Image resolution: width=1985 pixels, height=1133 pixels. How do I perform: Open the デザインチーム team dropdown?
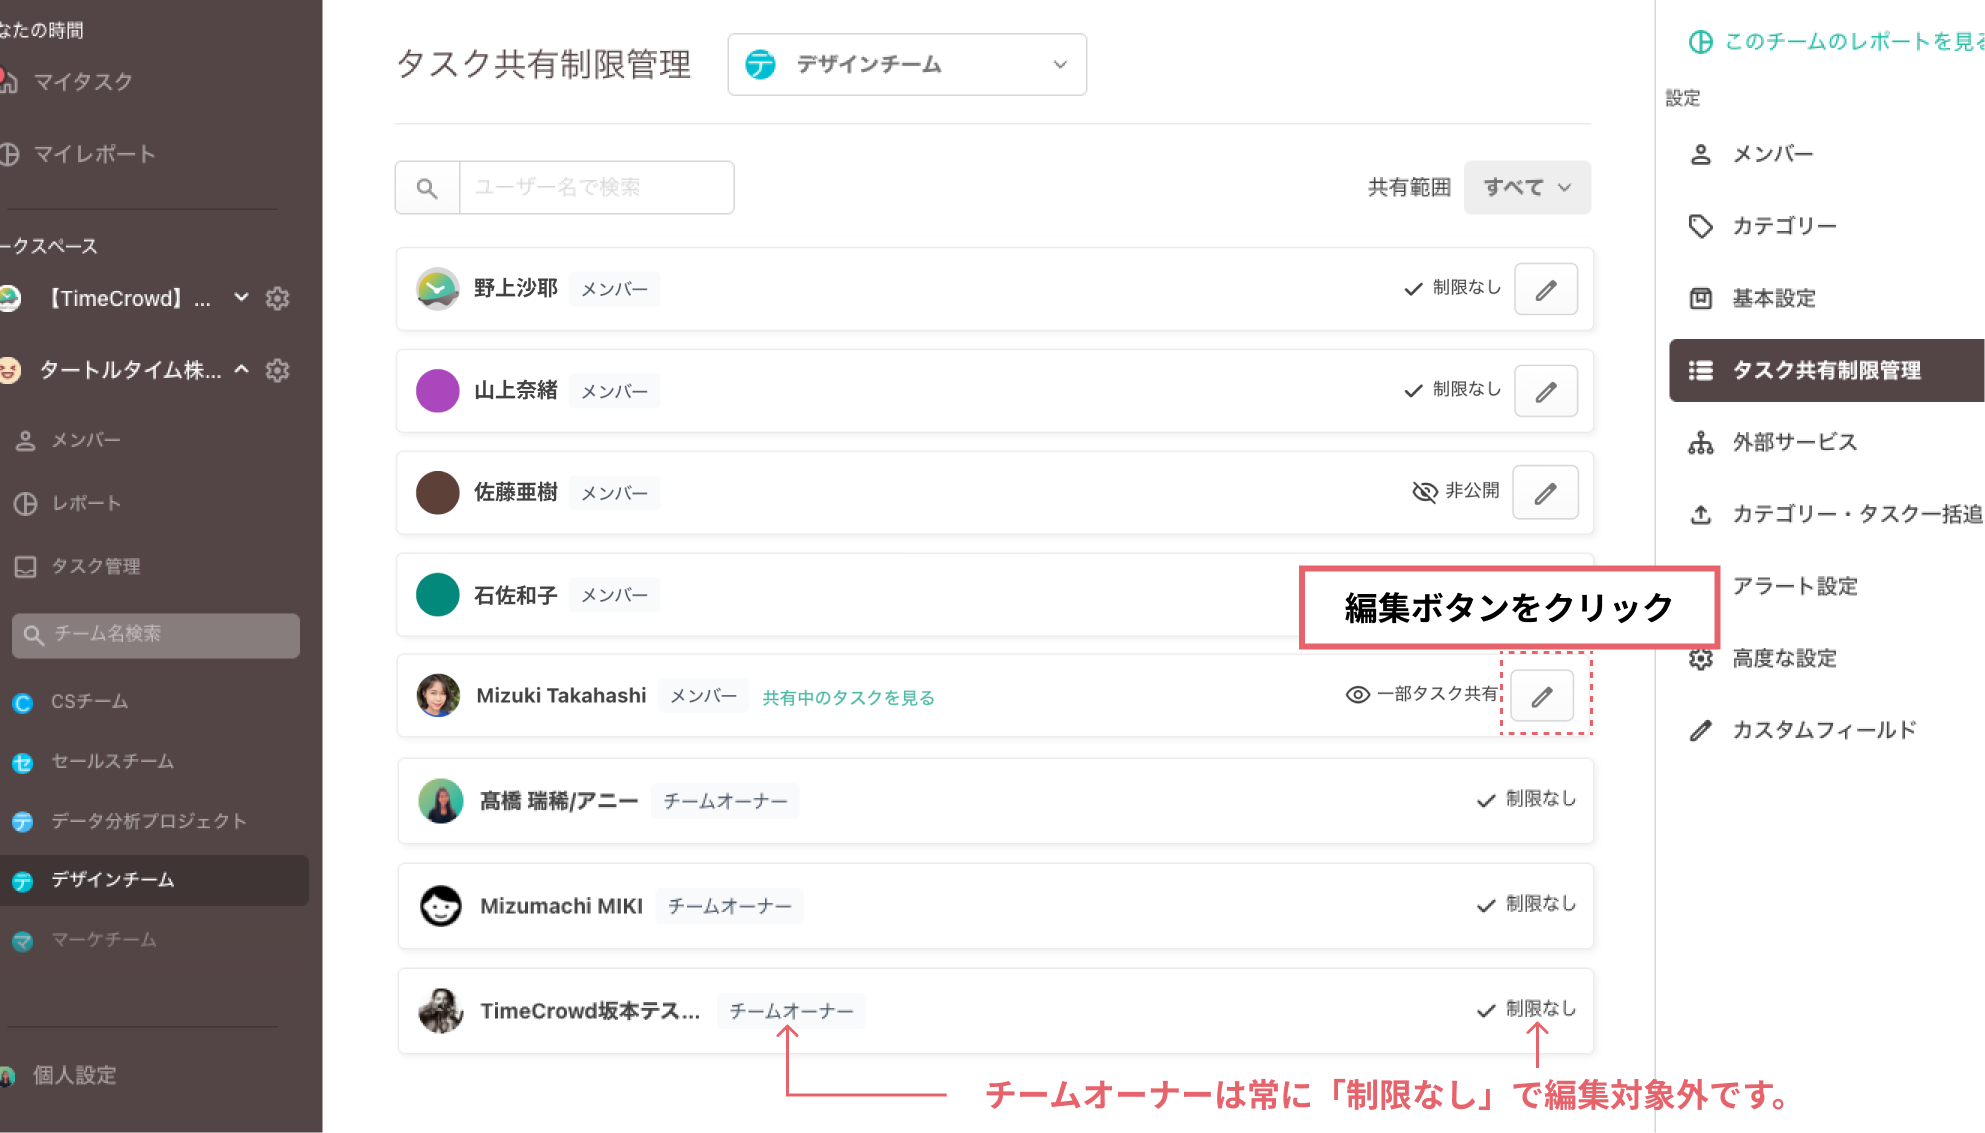tap(906, 65)
